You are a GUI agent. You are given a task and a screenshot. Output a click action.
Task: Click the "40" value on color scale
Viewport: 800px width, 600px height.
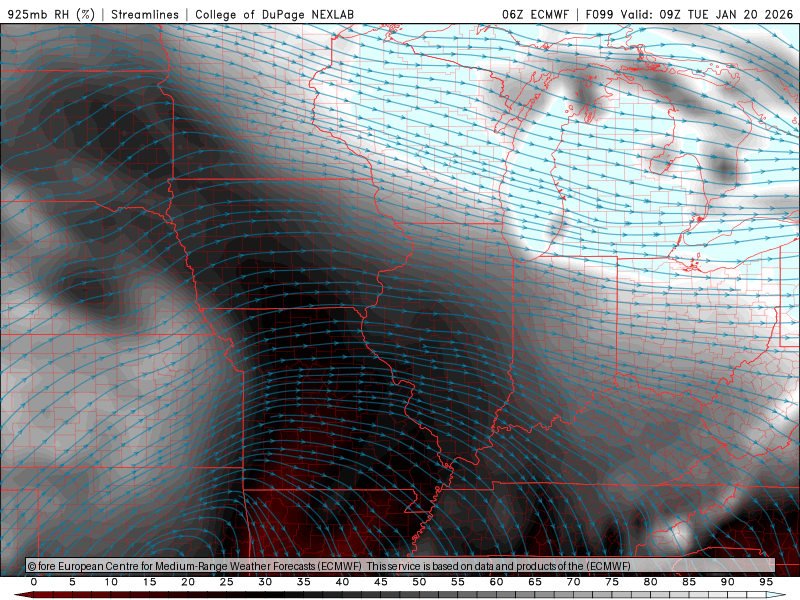(342, 582)
